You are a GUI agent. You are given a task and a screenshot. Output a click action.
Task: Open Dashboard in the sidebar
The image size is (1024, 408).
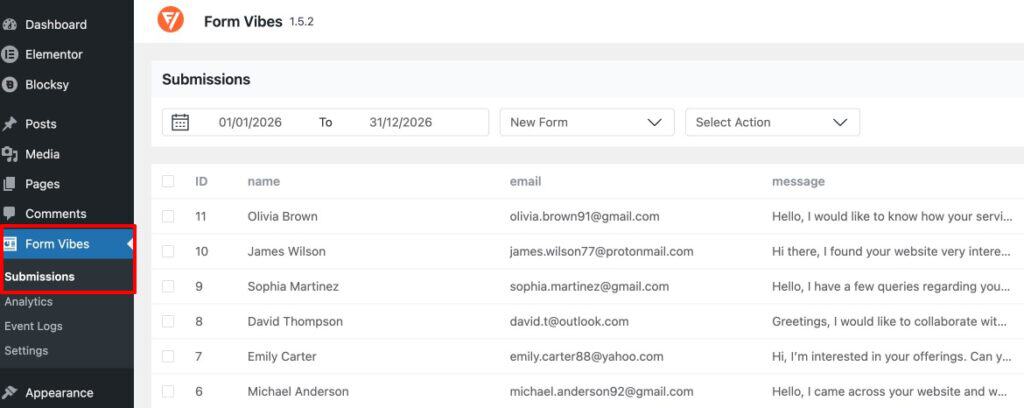tap(56, 25)
